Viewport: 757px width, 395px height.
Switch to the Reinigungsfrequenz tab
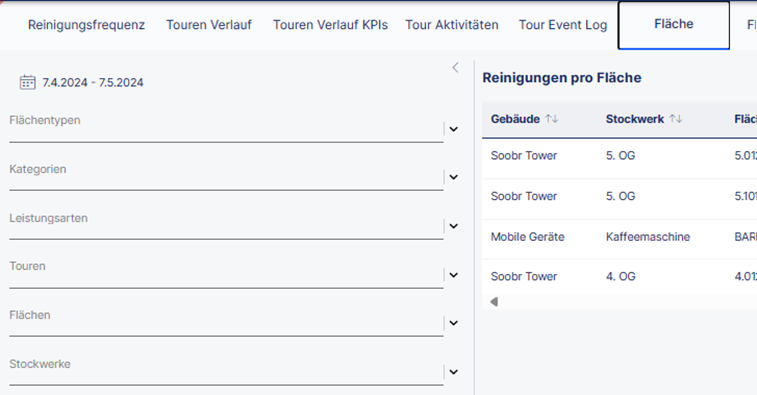tap(86, 25)
